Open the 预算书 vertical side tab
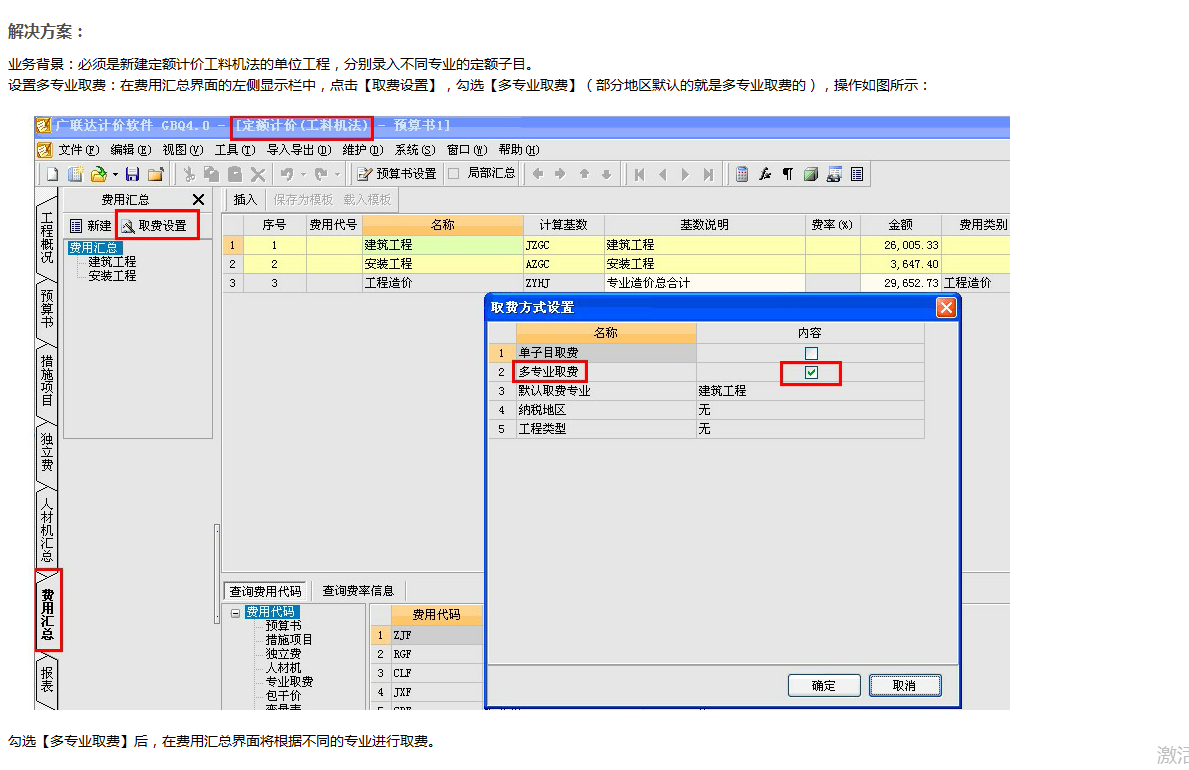The width and height of the screenshot is (1189, 770). (46, 308)
